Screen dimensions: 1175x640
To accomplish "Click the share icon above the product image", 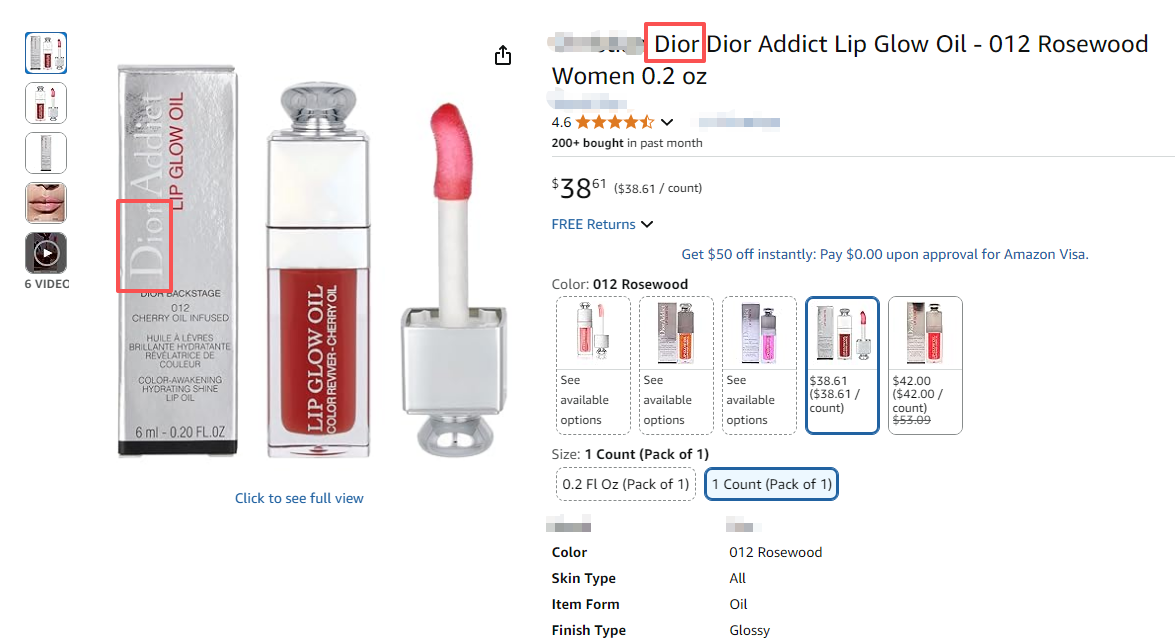I will coord(502,55).
